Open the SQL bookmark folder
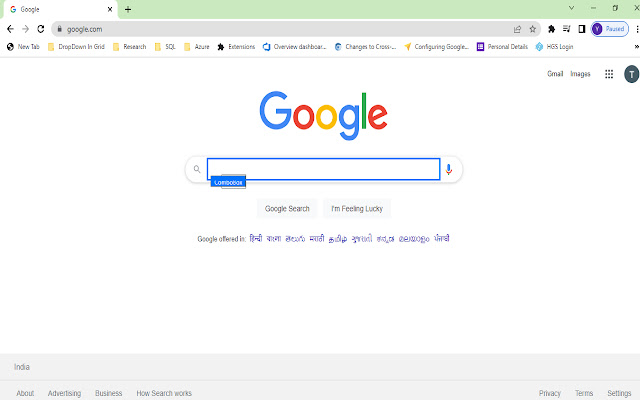640x400 pixels. pyautogui.click(x=165, y=47)
